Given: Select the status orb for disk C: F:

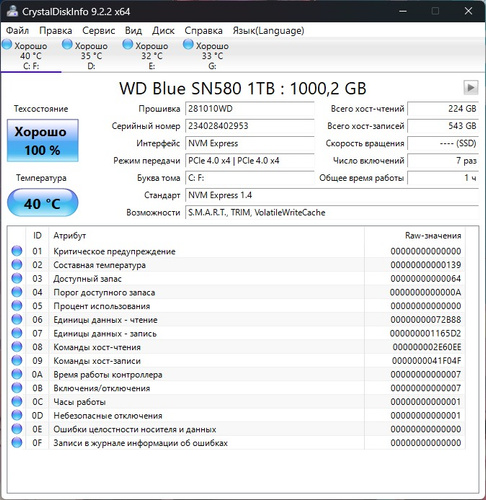Looking at the screenshot, I should pyautogui.click(x=7, y=45).
